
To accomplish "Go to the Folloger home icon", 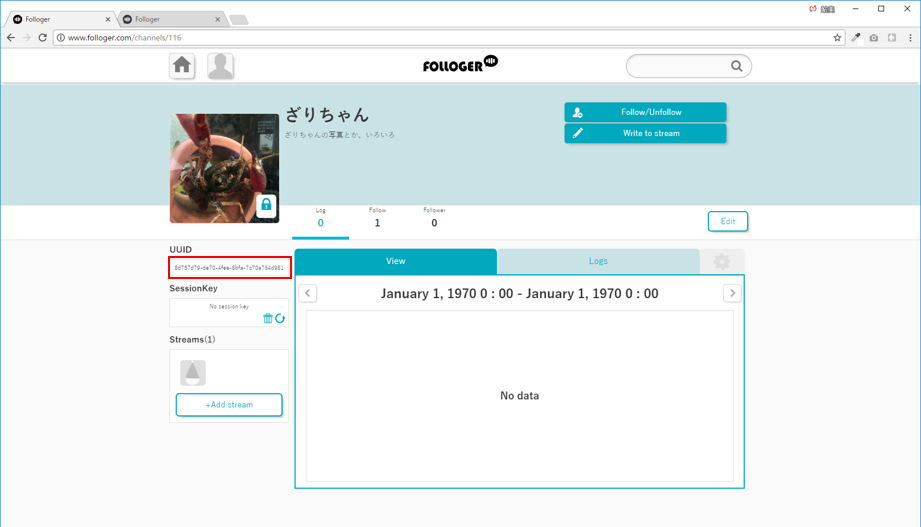I will [x=182, y=66].
